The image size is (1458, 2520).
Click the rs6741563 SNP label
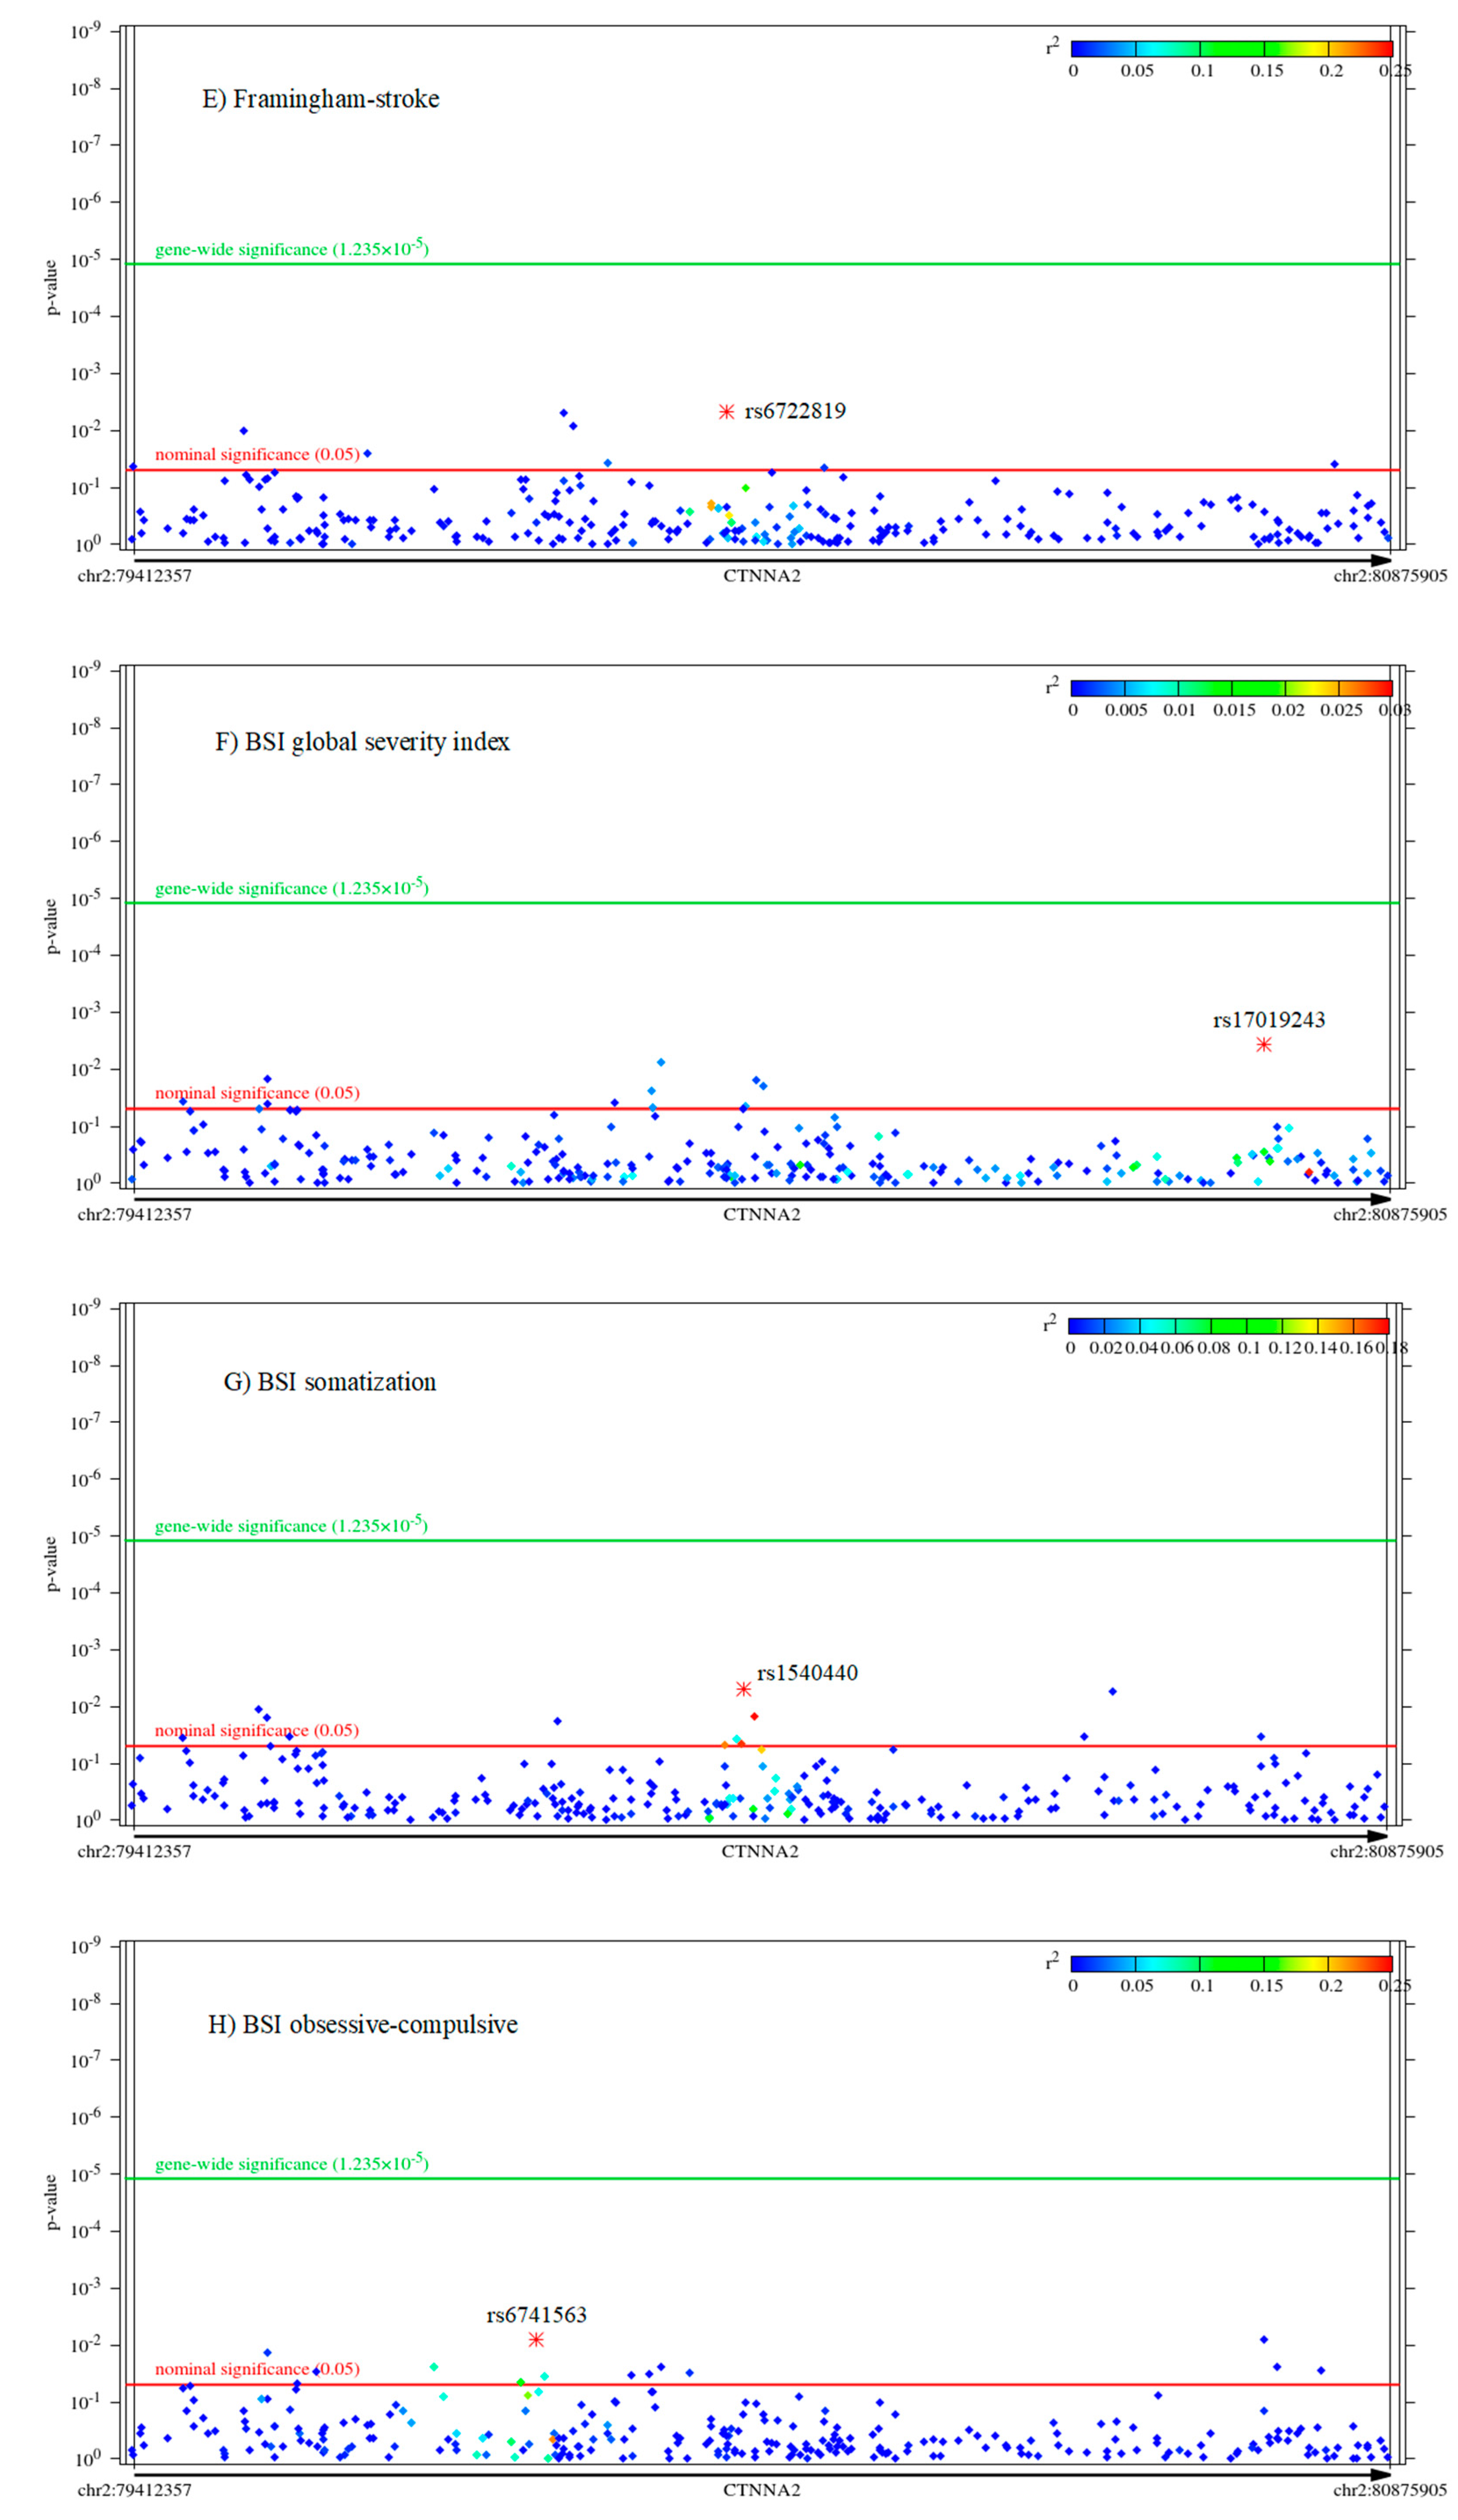536,2314
